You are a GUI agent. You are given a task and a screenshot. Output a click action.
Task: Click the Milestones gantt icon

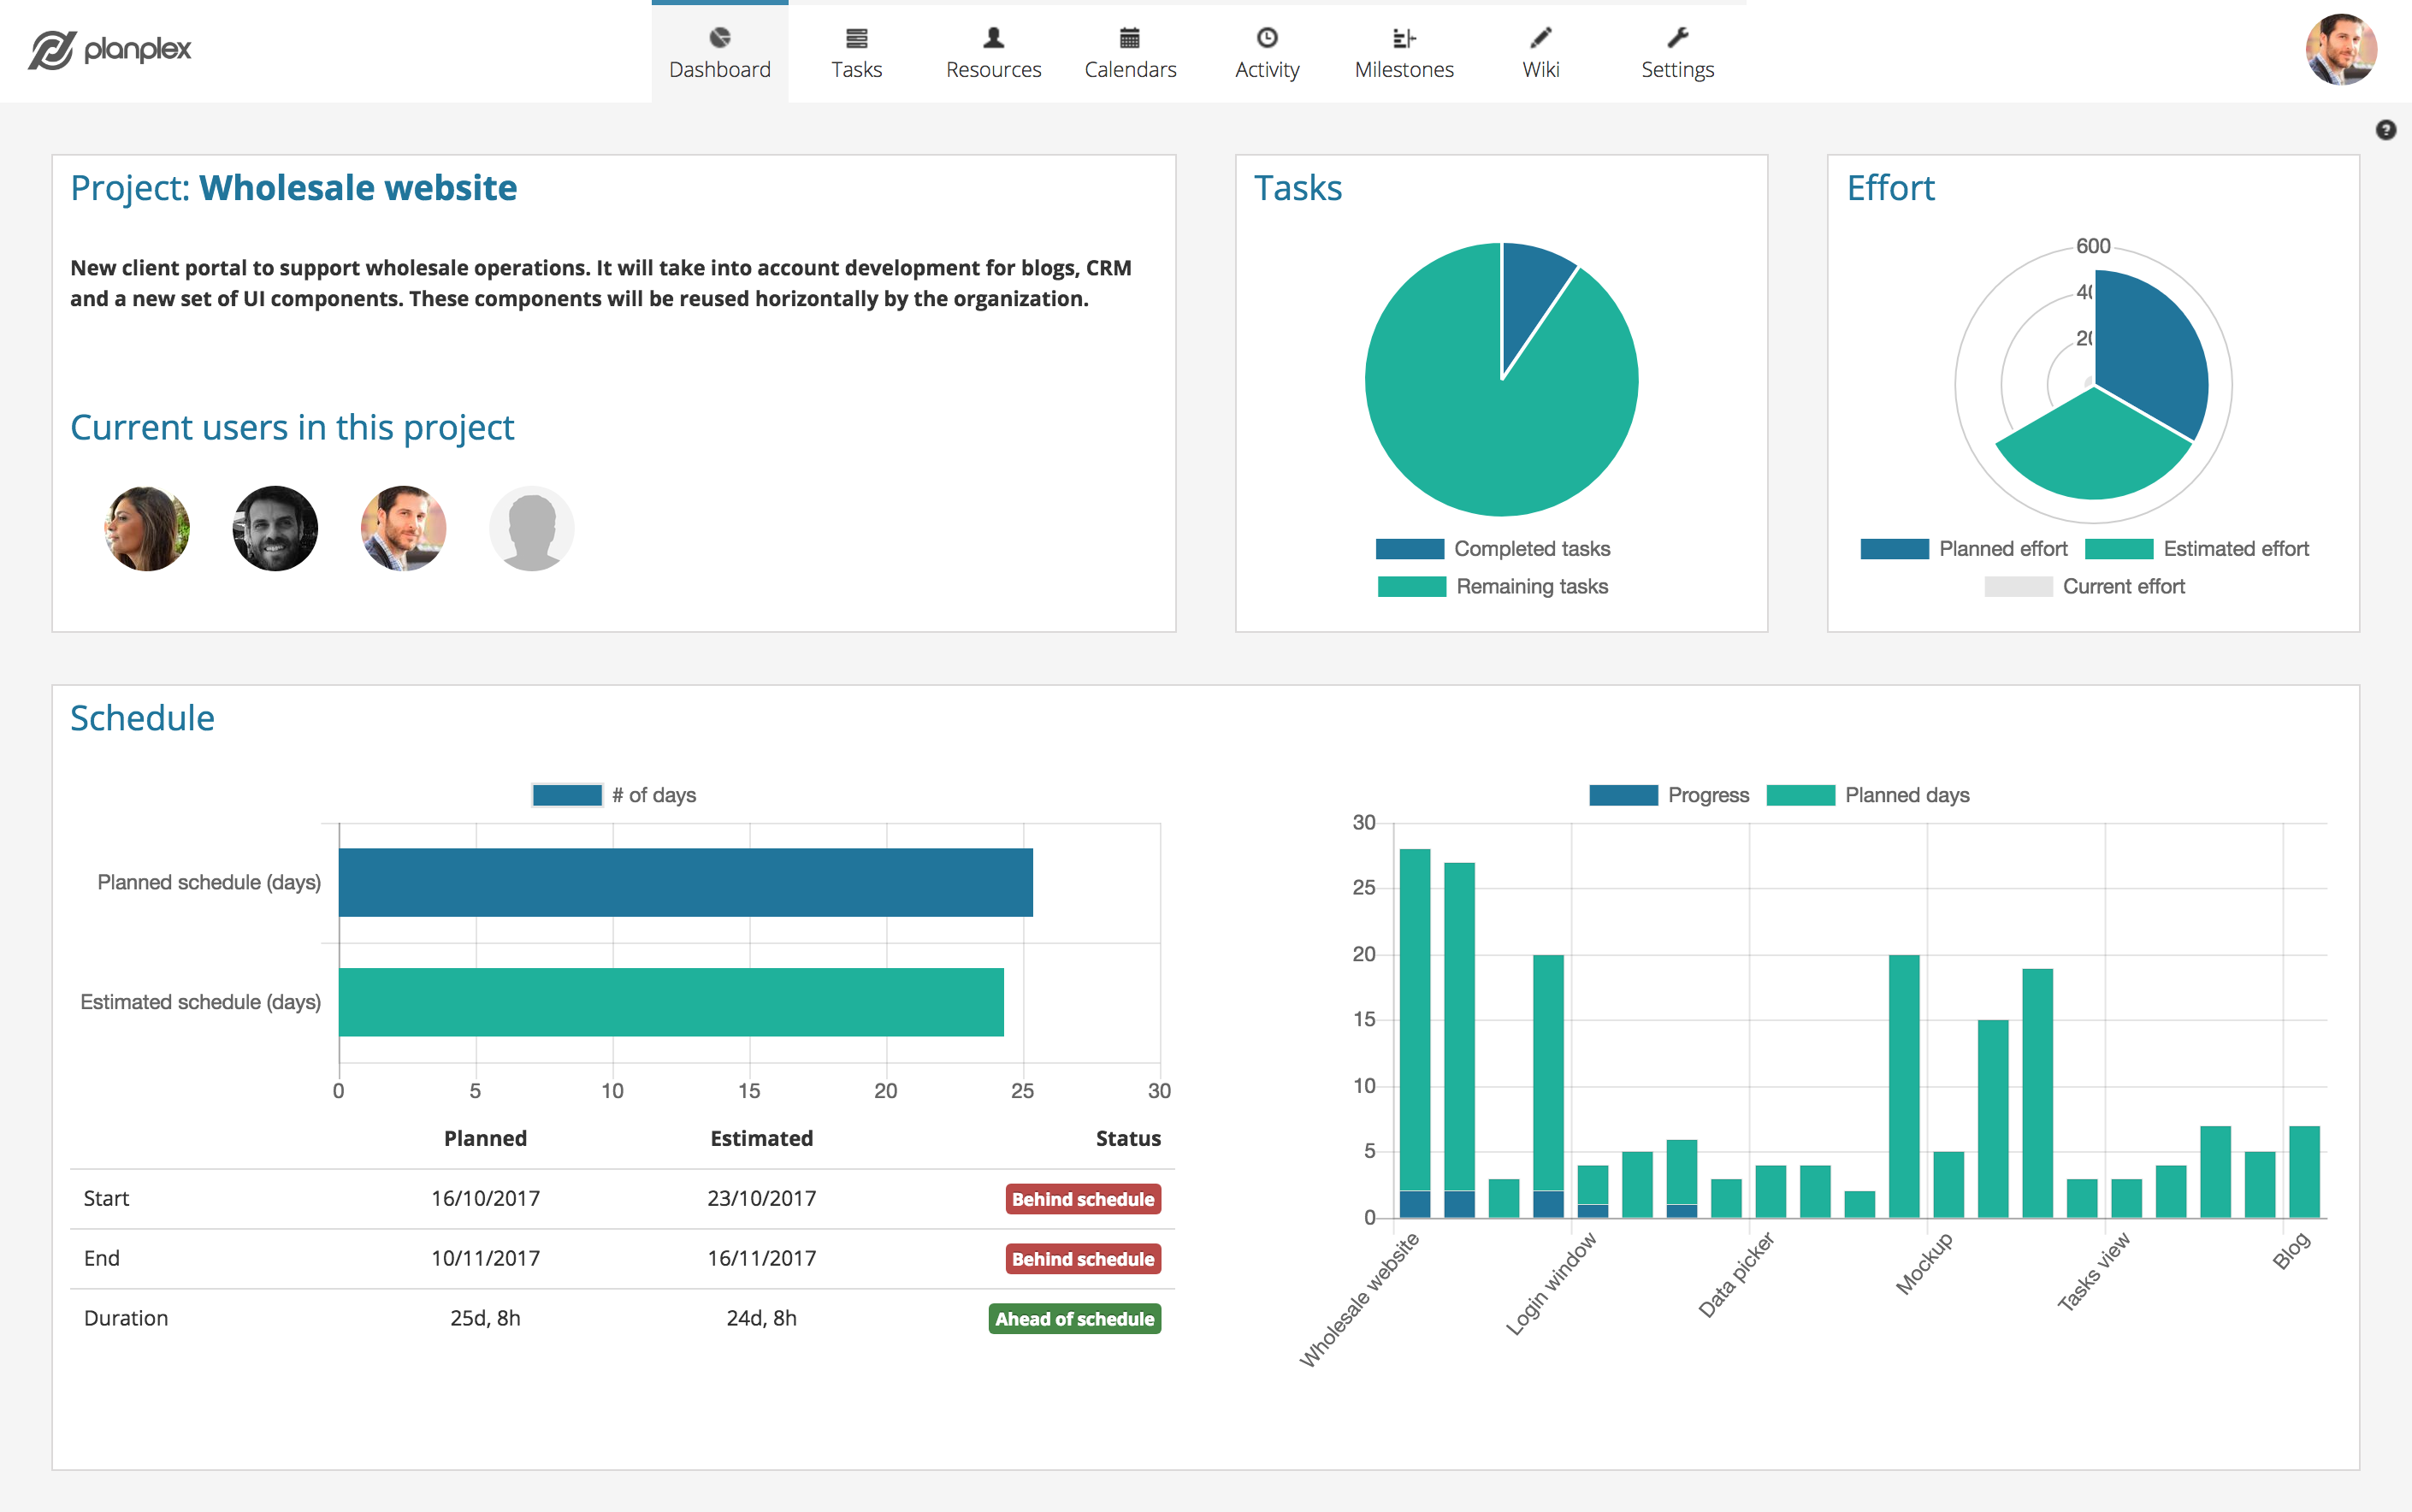click(1403, 38)
